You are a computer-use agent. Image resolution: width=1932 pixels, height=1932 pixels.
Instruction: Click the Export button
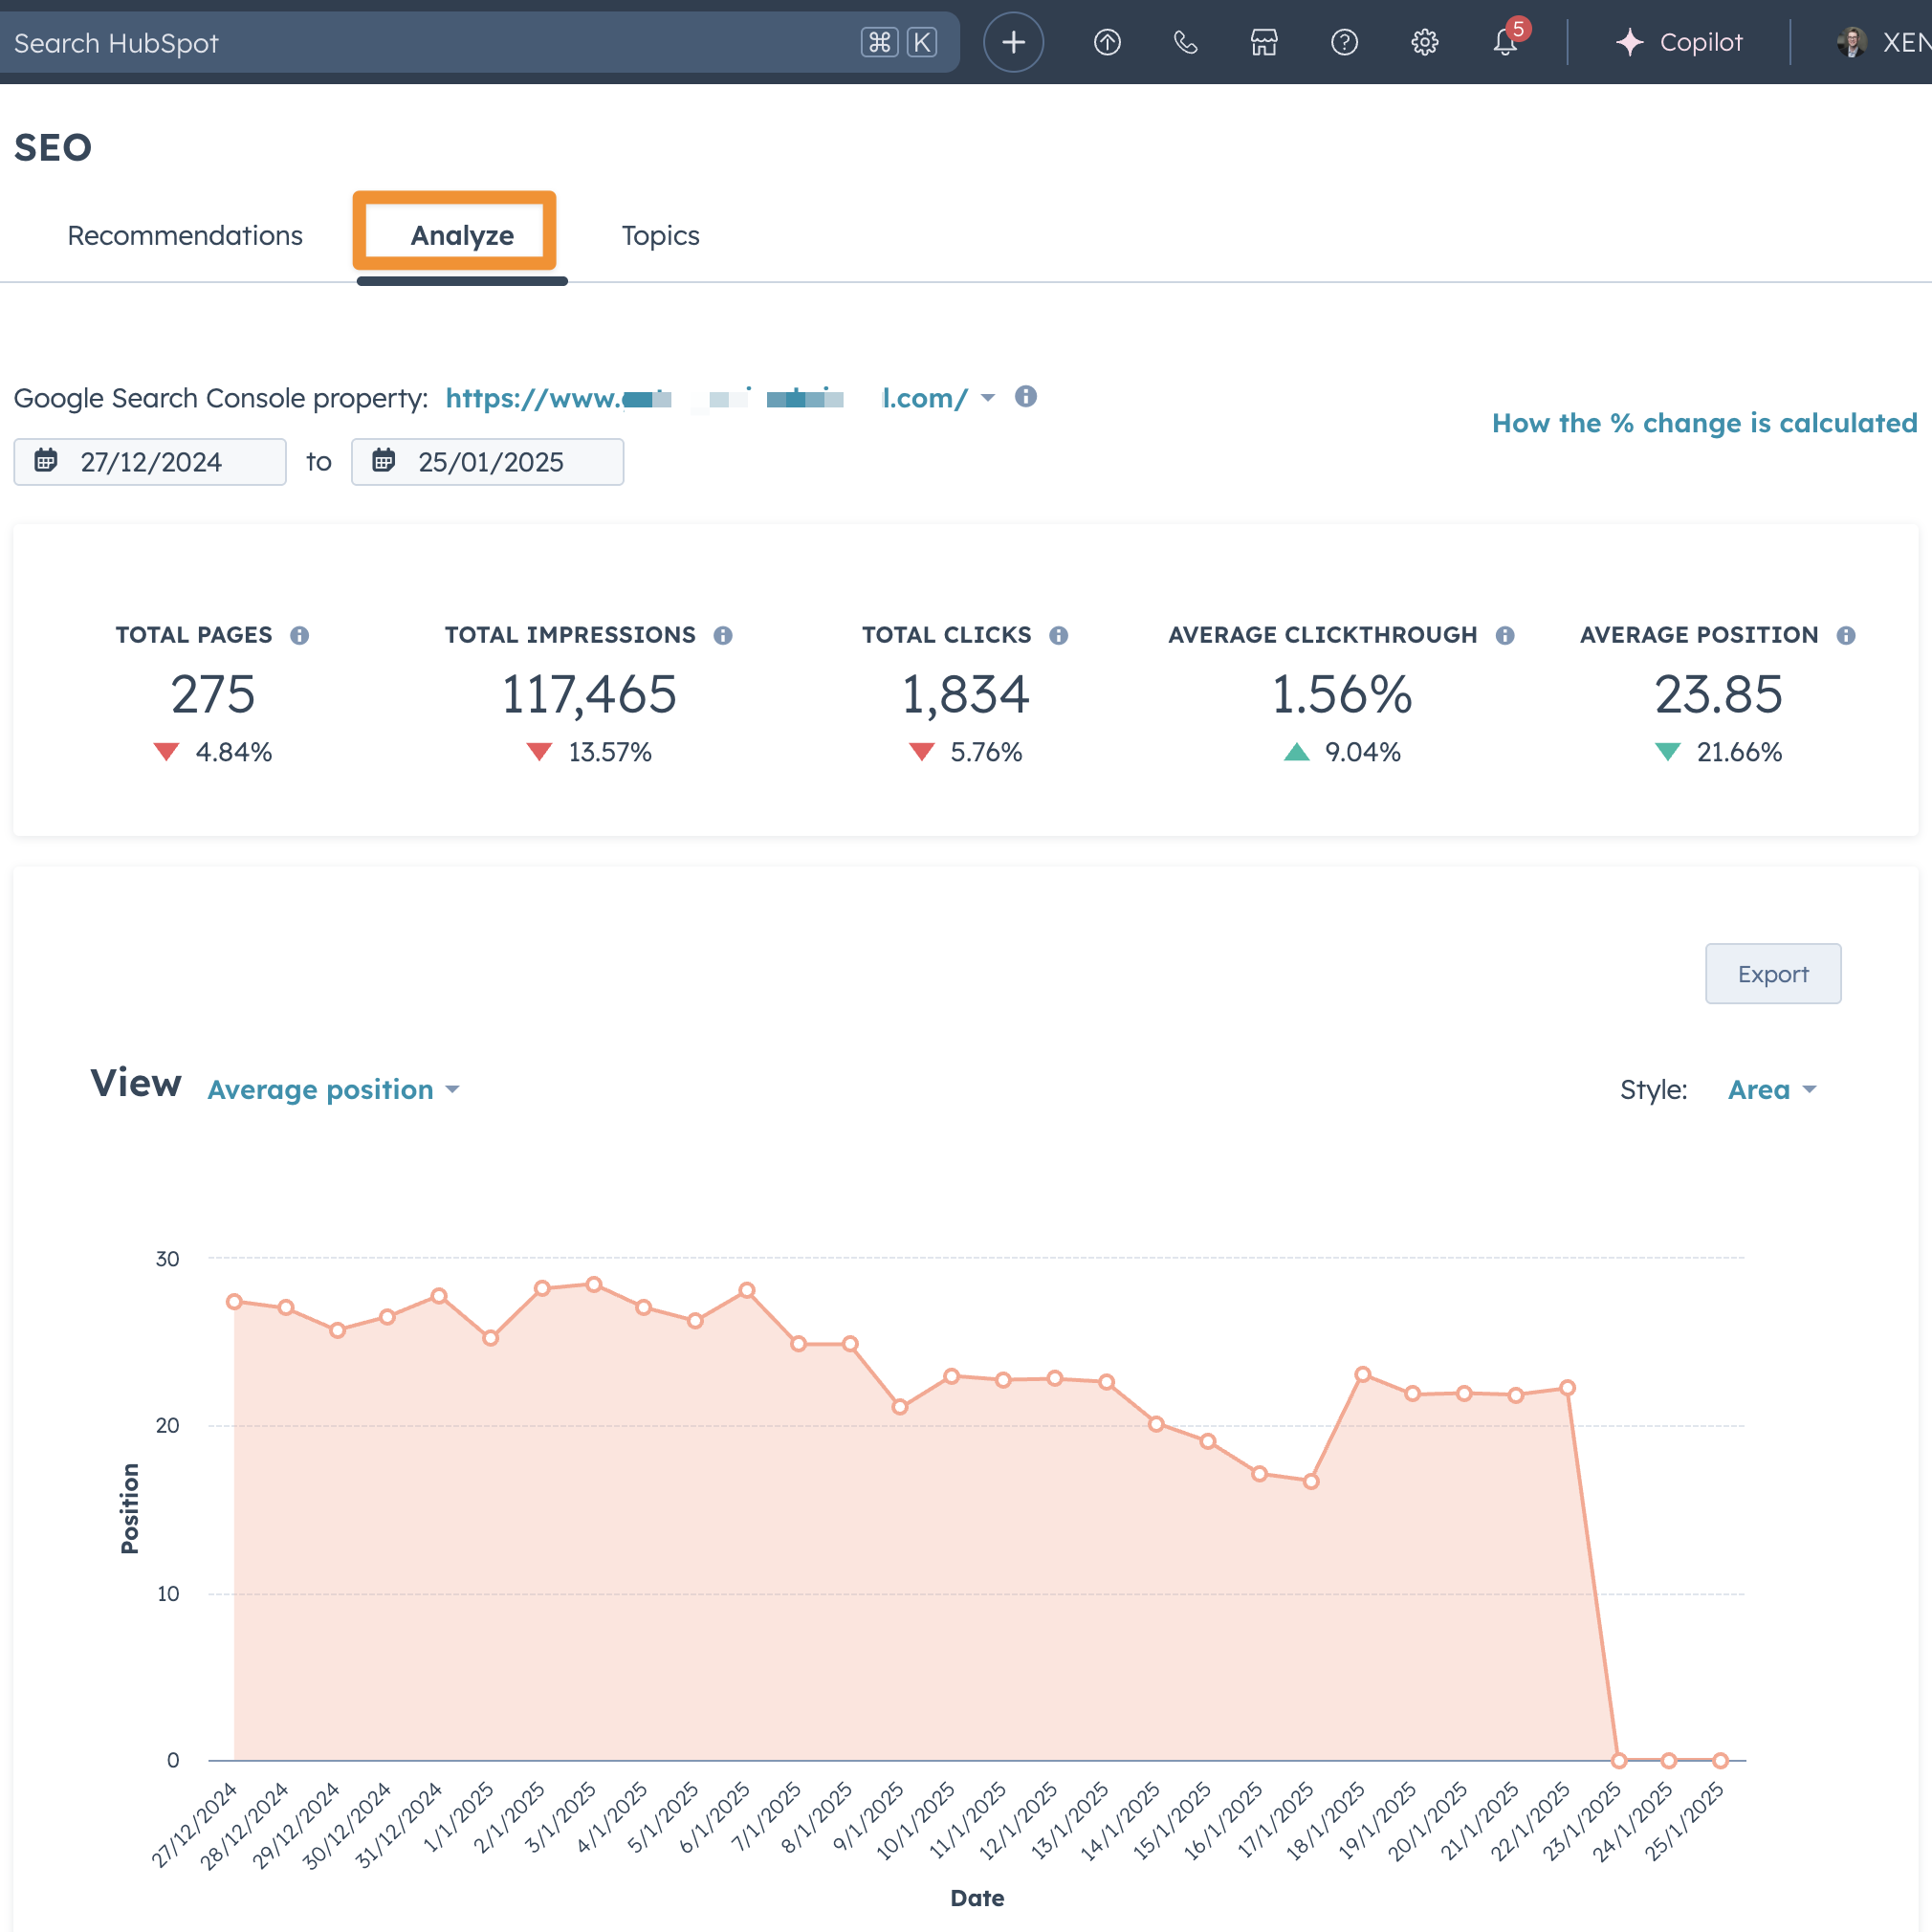coord(1772,973)
